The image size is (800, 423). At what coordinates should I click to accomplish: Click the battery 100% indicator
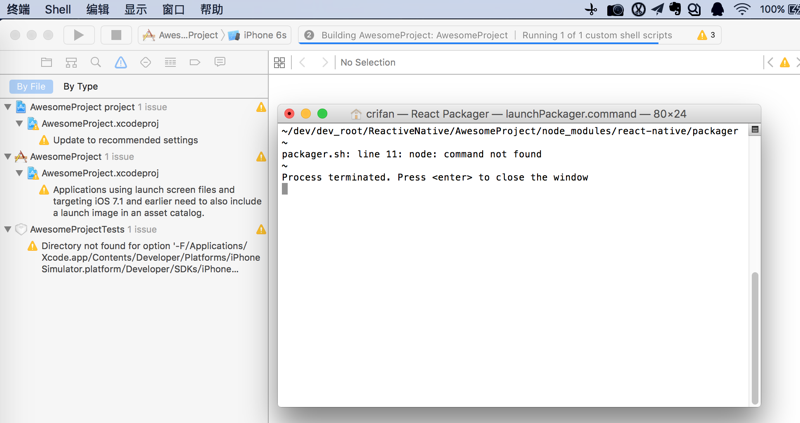(x=779, y=9)
